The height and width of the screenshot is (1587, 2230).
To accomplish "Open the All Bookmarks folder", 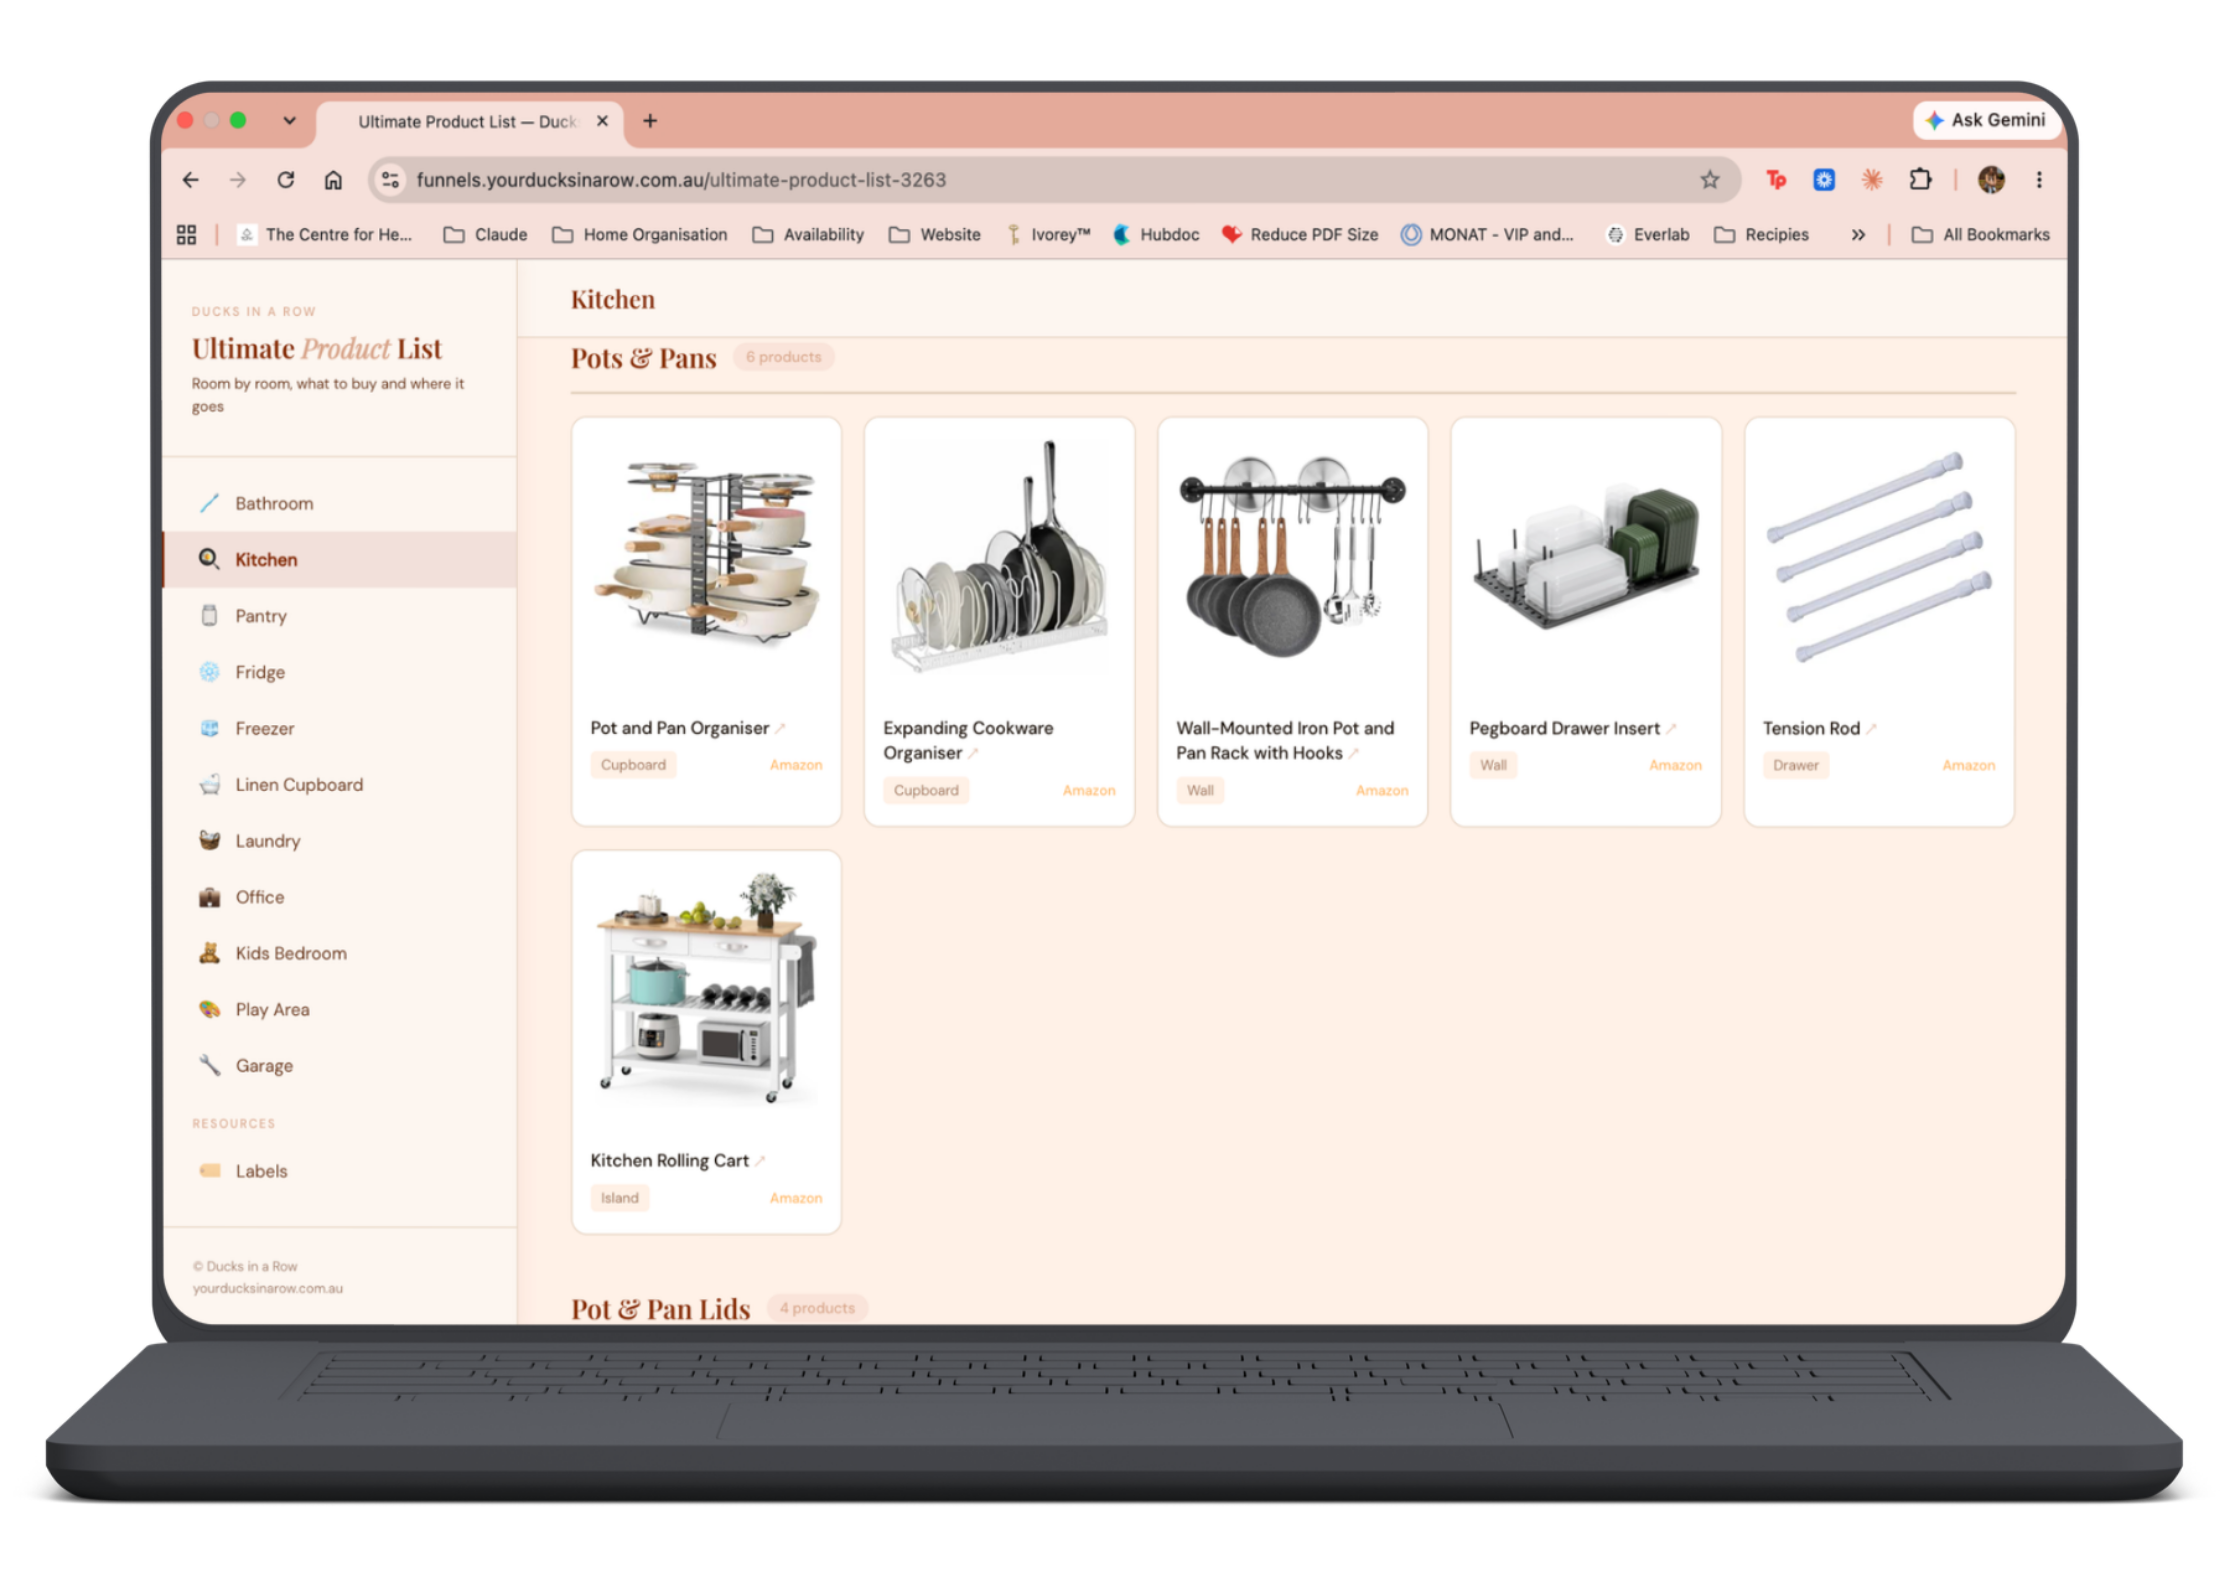I will (x=1980, y=235).
